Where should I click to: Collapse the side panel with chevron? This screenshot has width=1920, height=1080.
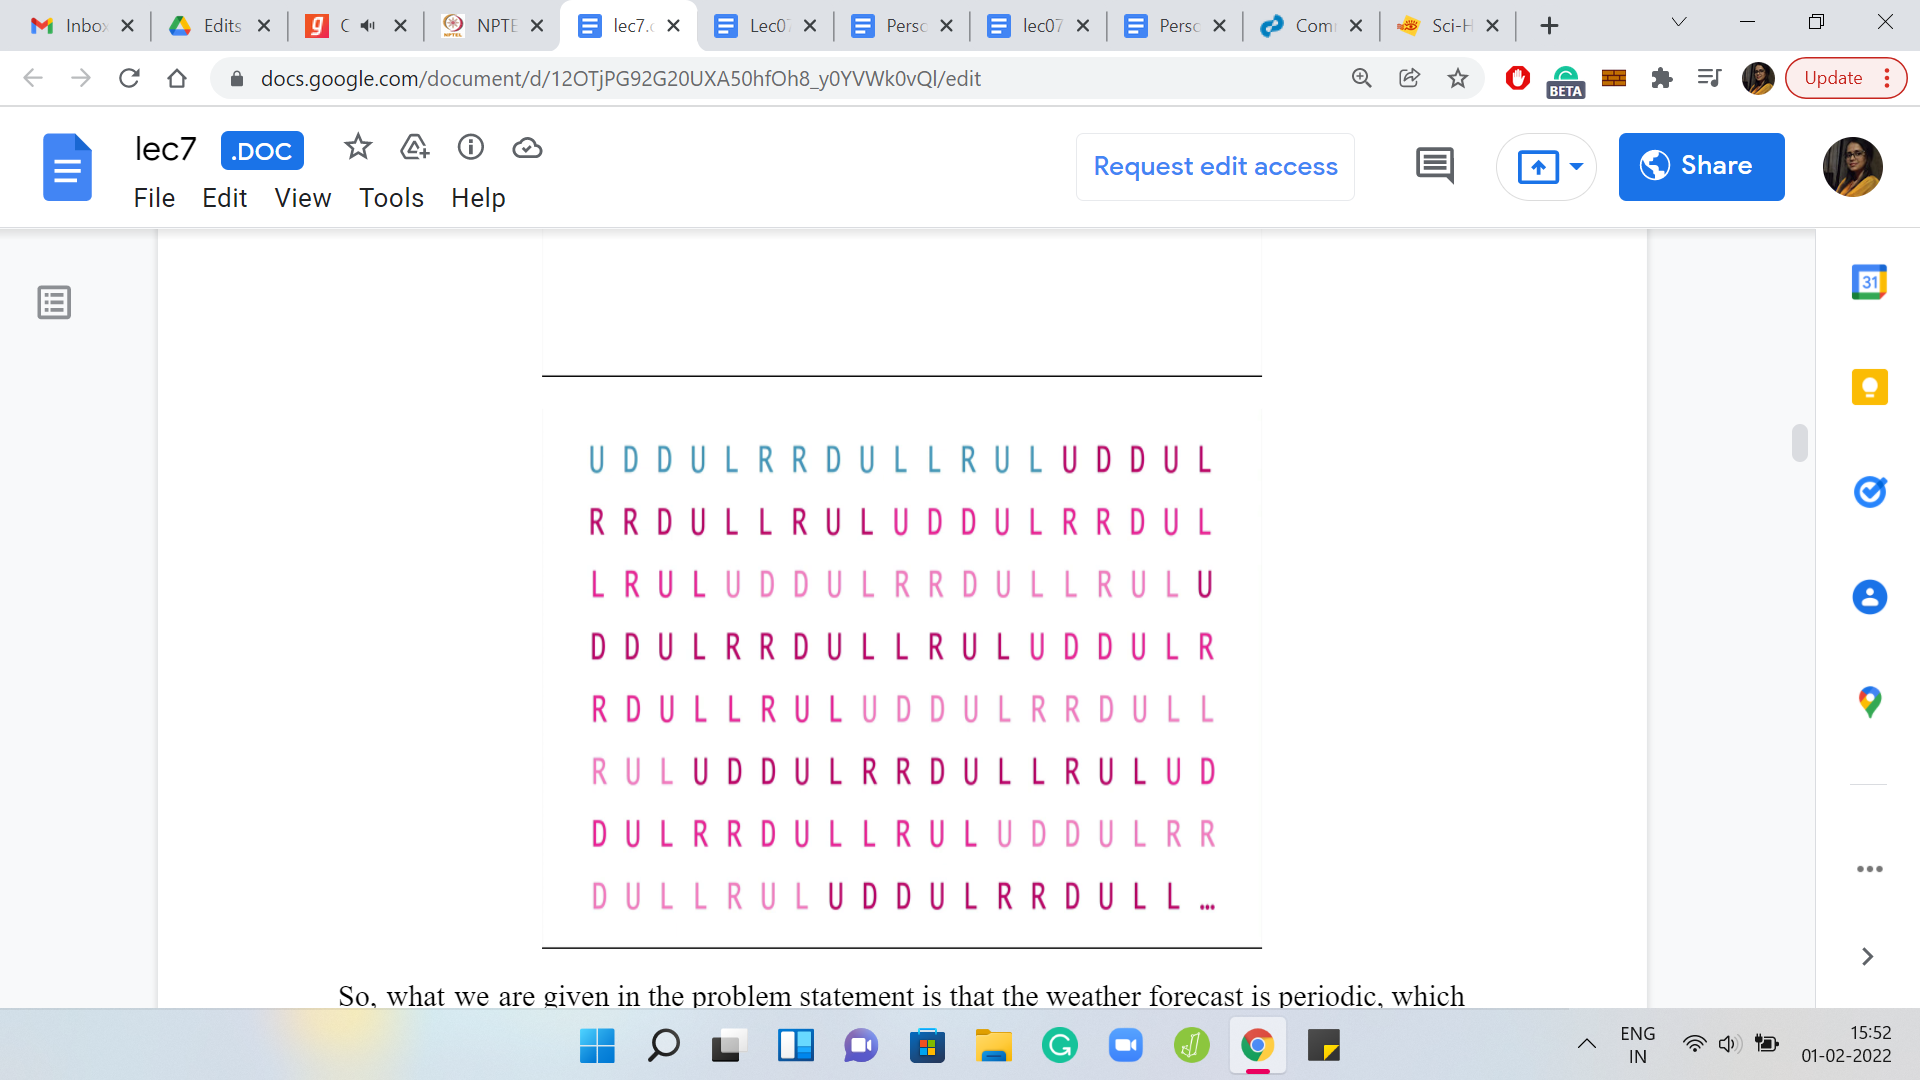coord(1867,957)
